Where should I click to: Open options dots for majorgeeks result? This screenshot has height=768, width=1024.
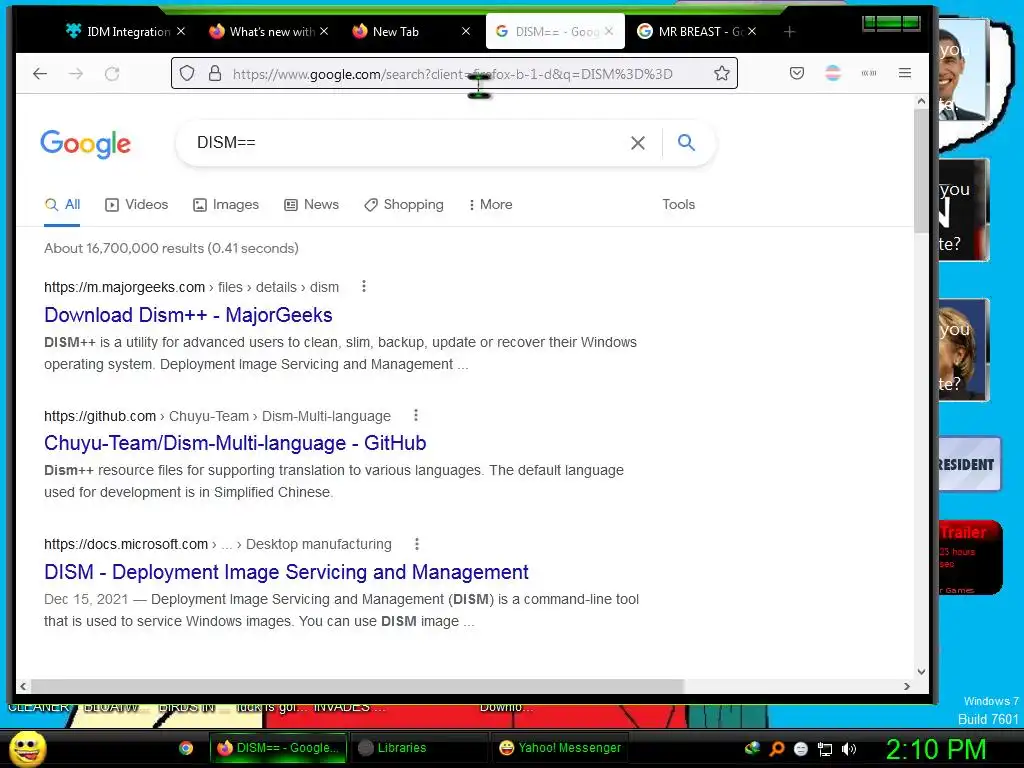(364, 286)
